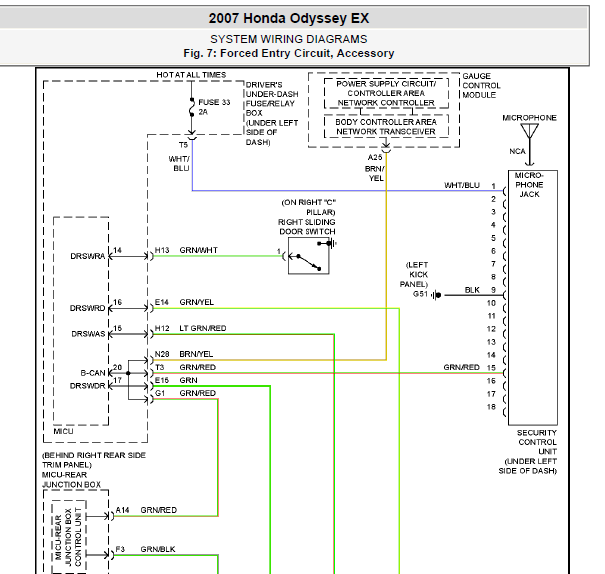Click the "GAUGE CONTROL MODULE" label
The image size is (605, 574).
[x=481, y=85]
